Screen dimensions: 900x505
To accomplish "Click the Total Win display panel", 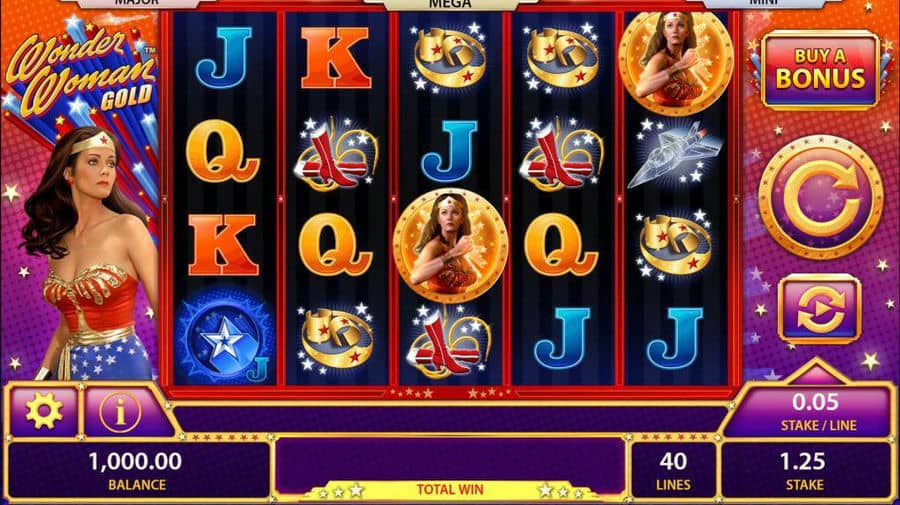I will (x=450, y=468).
